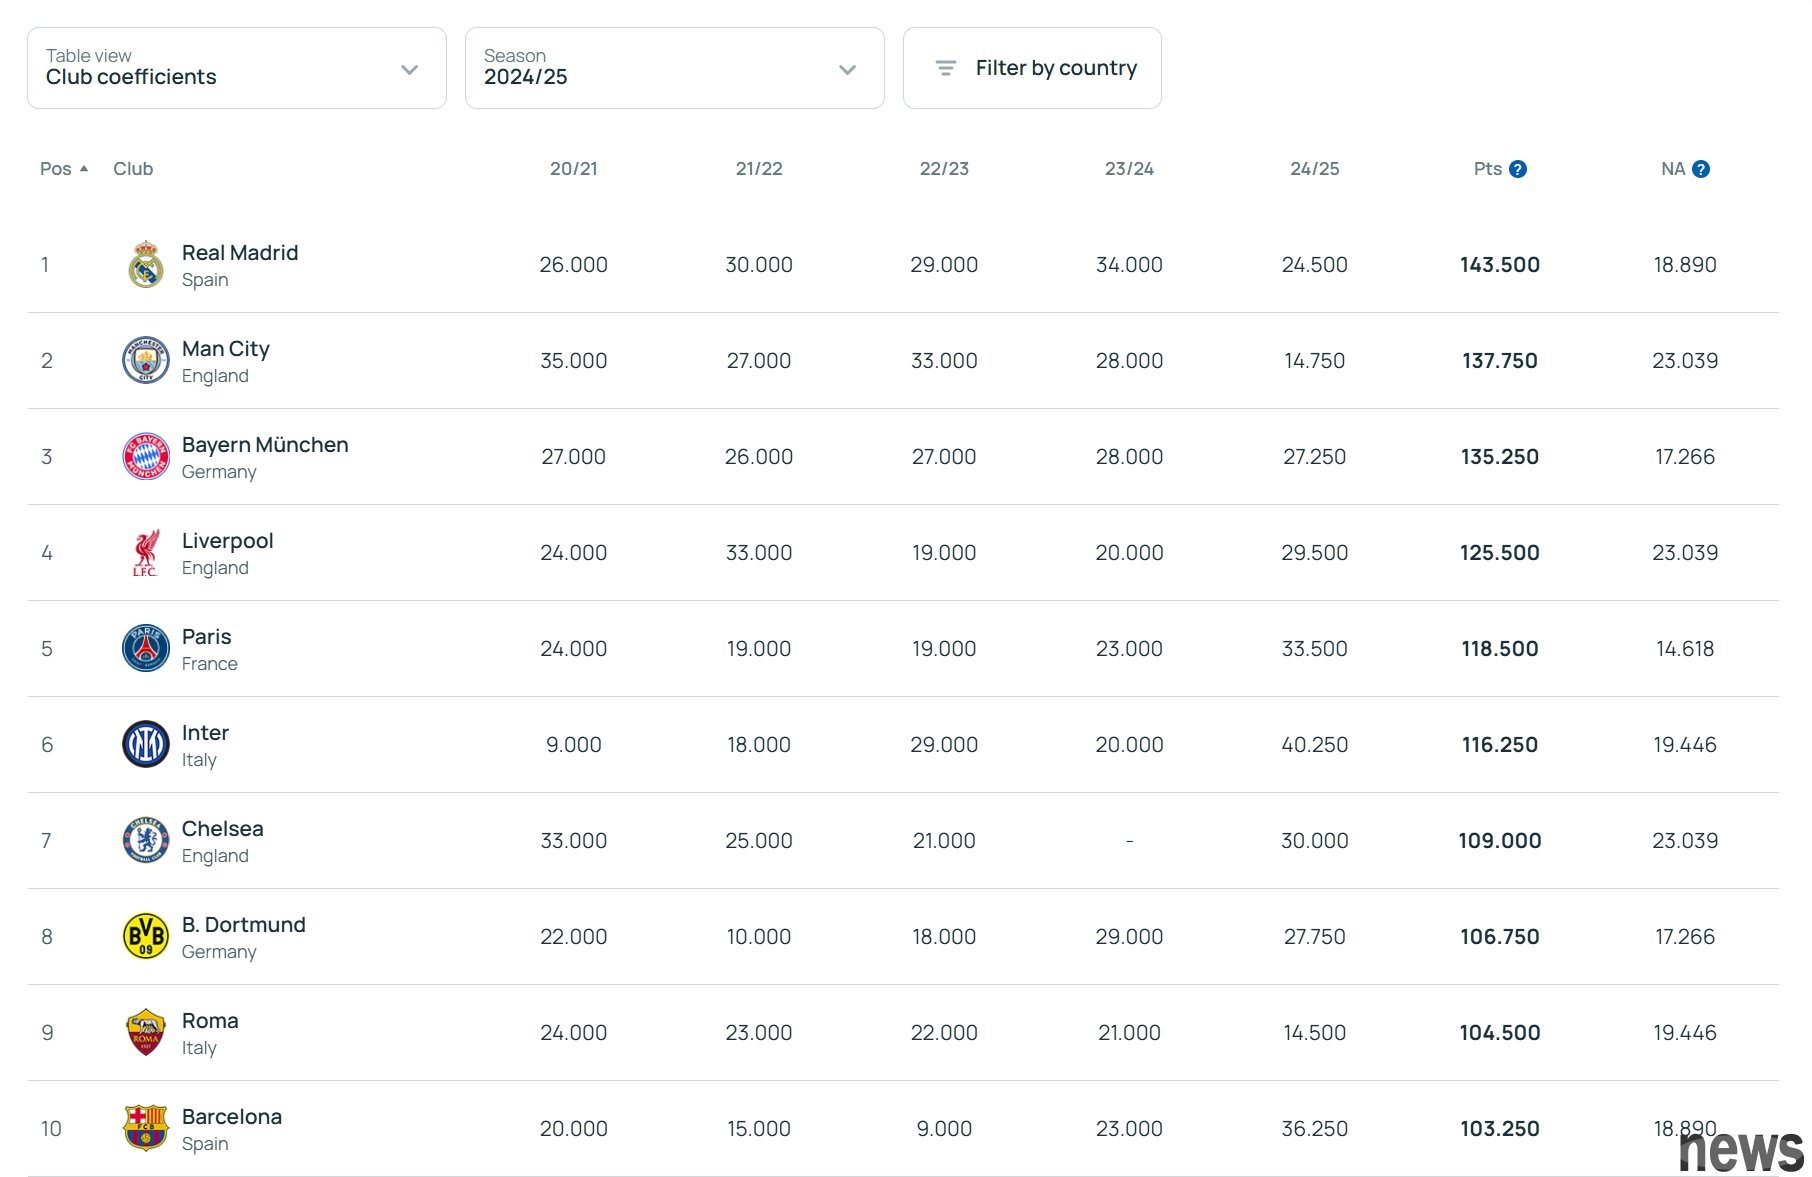Viewport: 1812px width, 1177px height.
Task: Click Chelsea's empty 23/24 dash cell
Action: 1129,841
